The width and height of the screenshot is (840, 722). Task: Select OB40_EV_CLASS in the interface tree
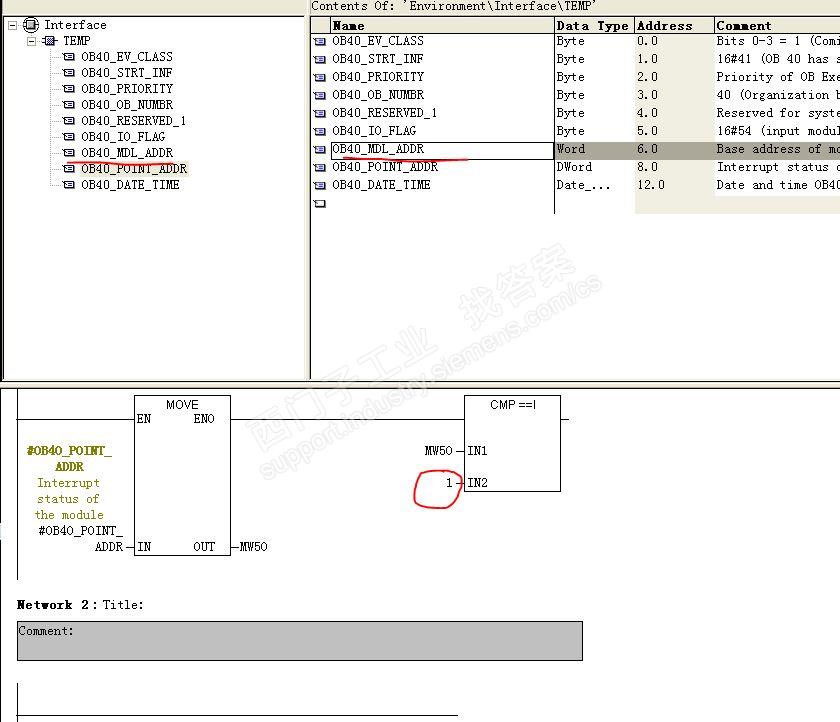click(127, 57)
